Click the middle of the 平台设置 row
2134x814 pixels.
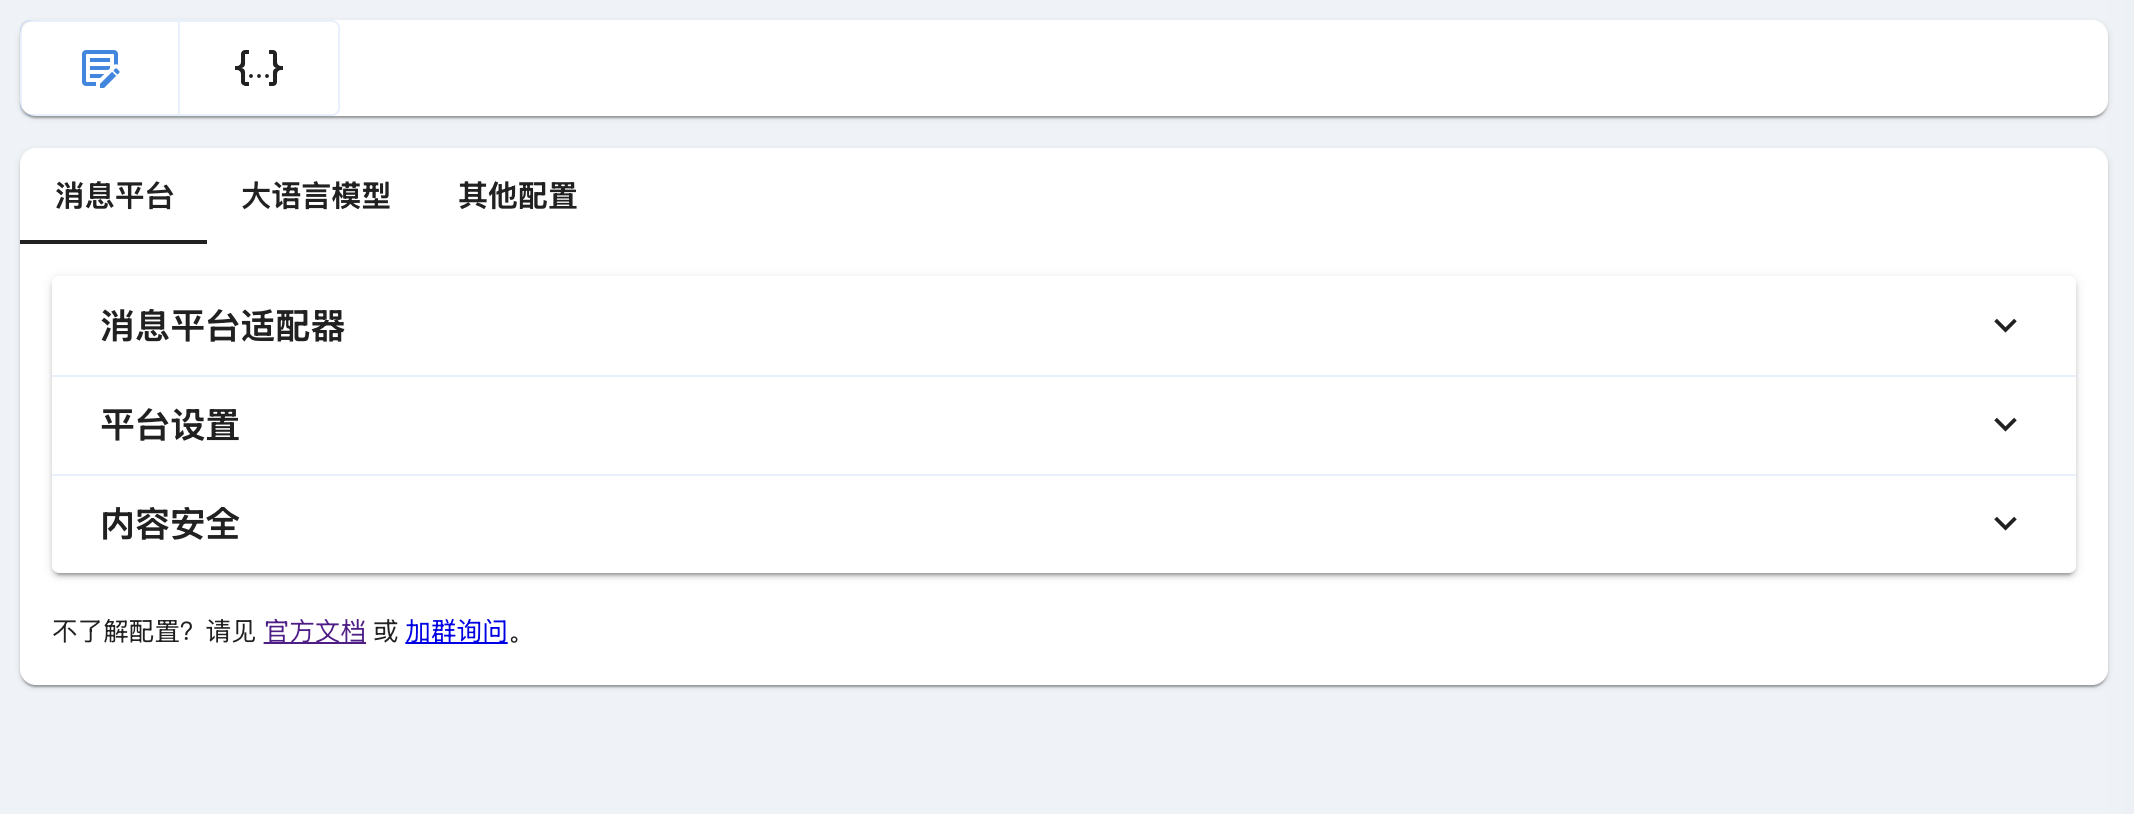[1064, 425]
